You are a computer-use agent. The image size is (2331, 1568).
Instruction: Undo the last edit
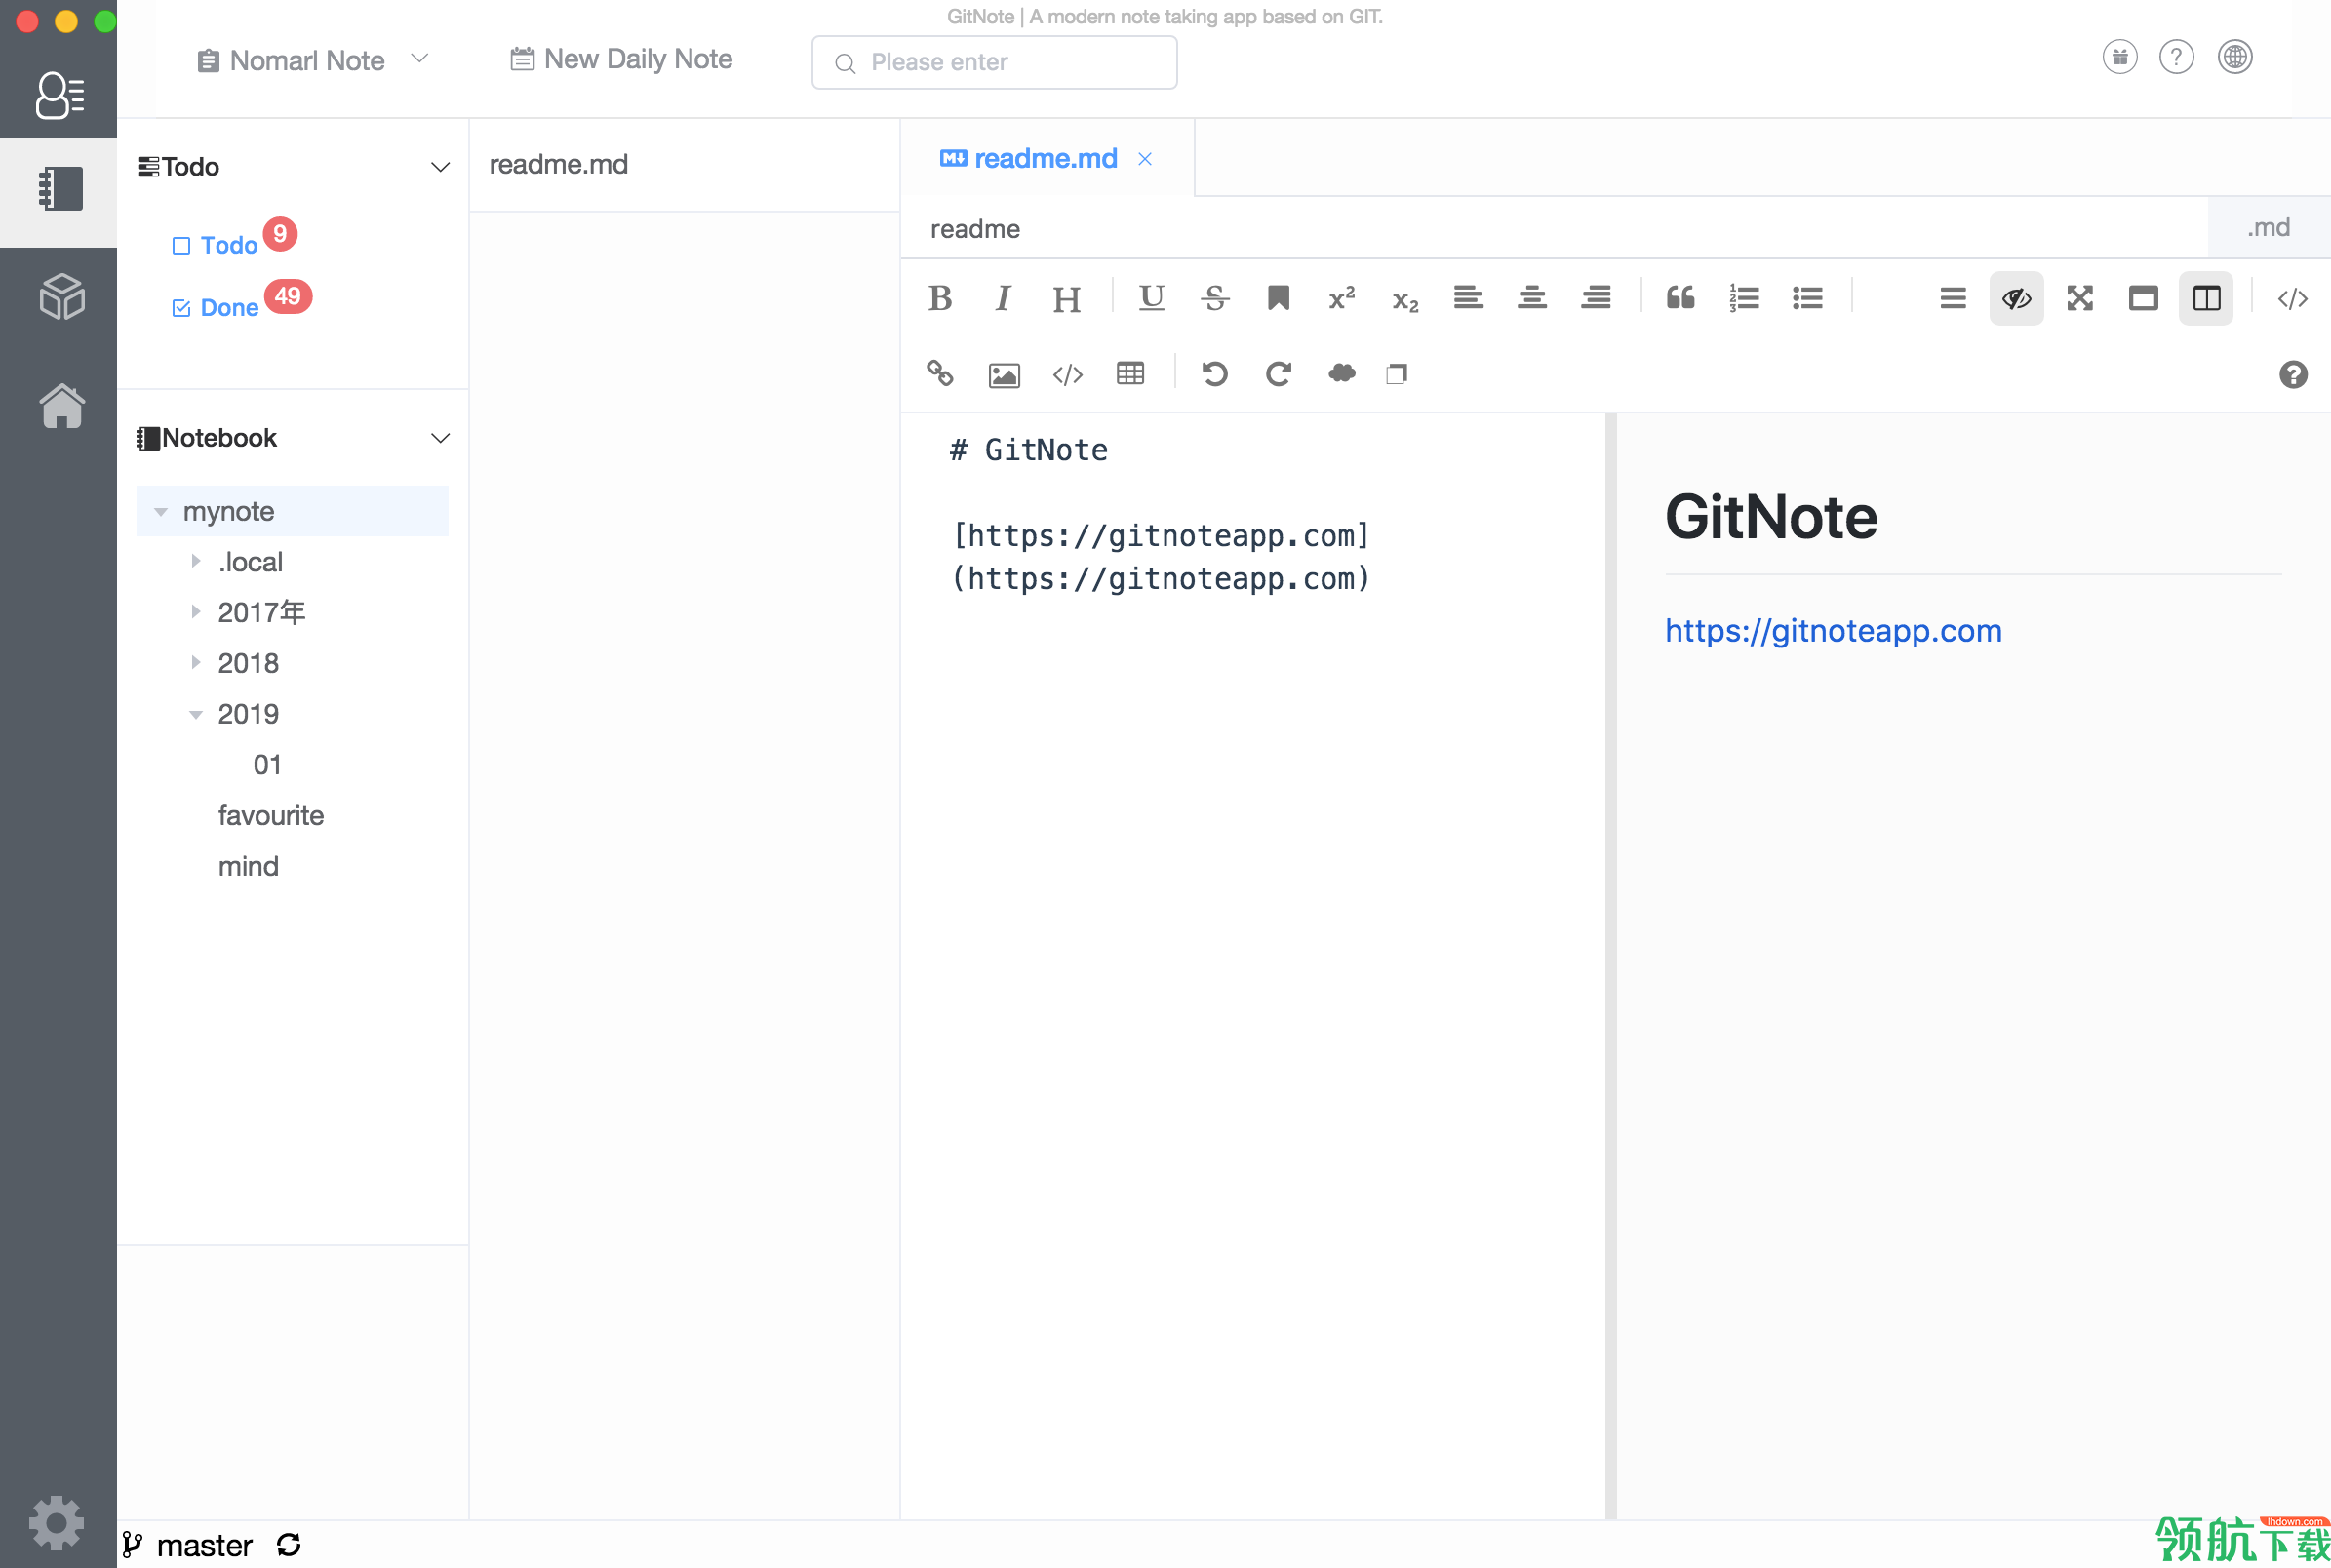click(1214, 374)
